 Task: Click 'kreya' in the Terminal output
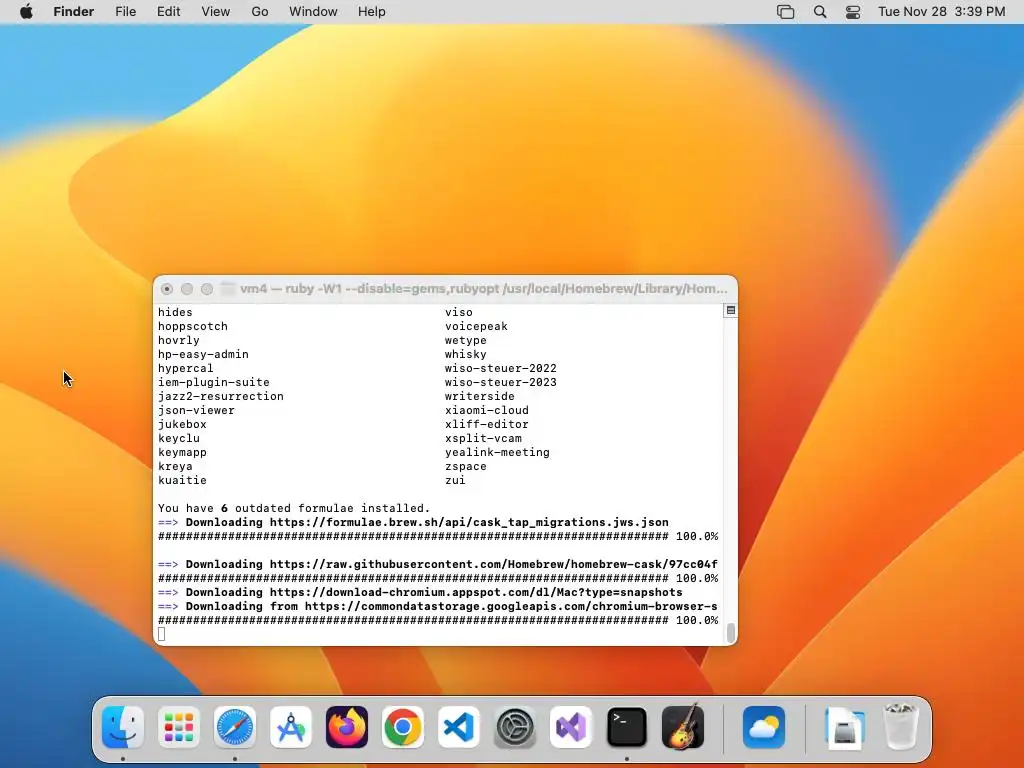(175, 466)
